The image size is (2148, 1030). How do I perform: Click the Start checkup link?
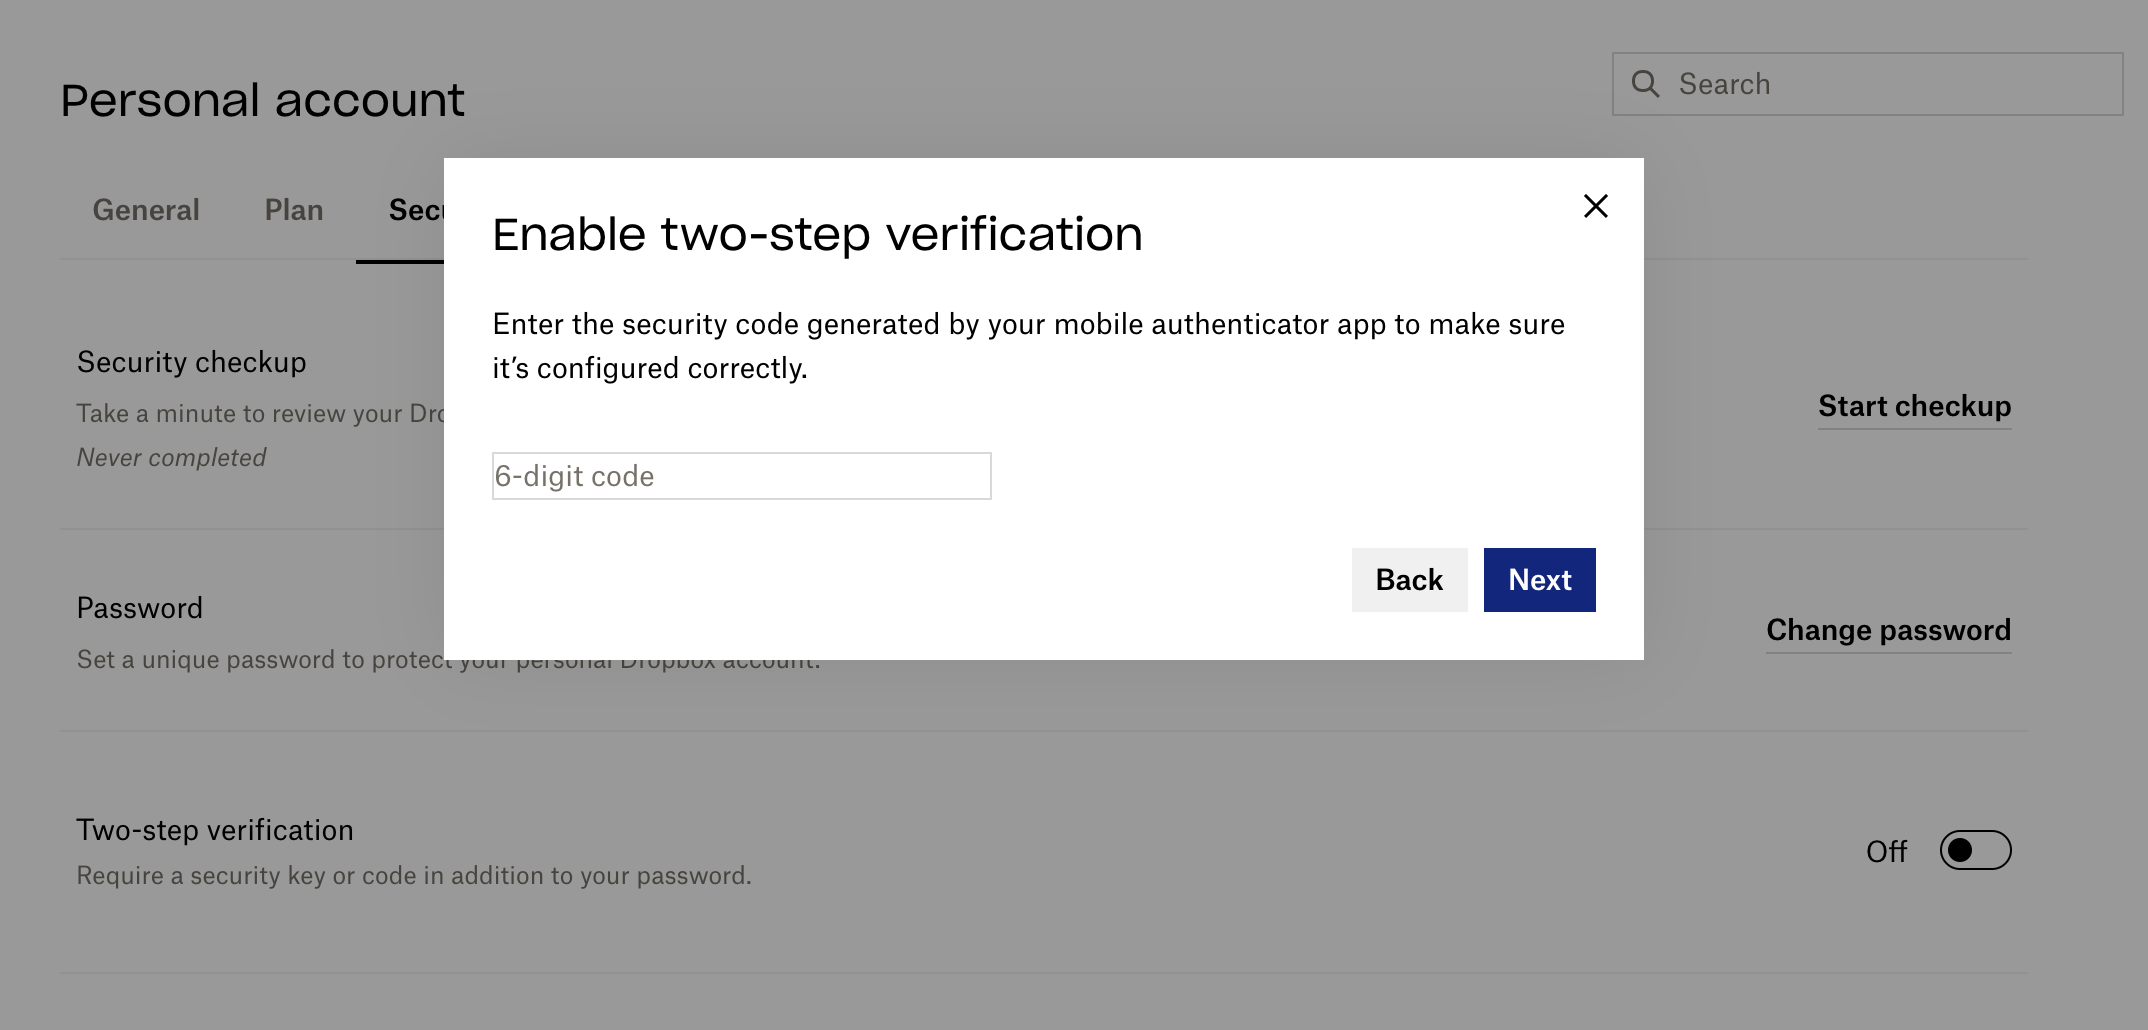pyautogui.click(x=1914, y=406)
